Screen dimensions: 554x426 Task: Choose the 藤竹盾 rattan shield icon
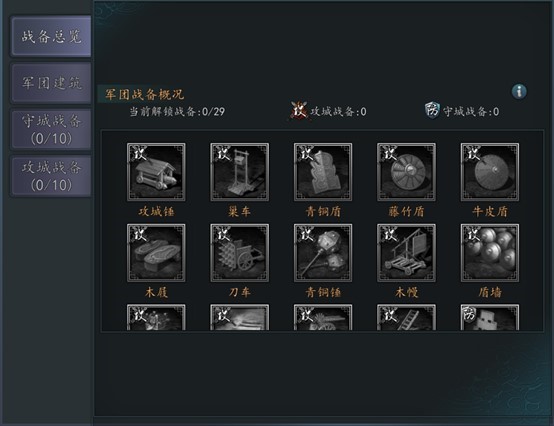coord(406,172)
